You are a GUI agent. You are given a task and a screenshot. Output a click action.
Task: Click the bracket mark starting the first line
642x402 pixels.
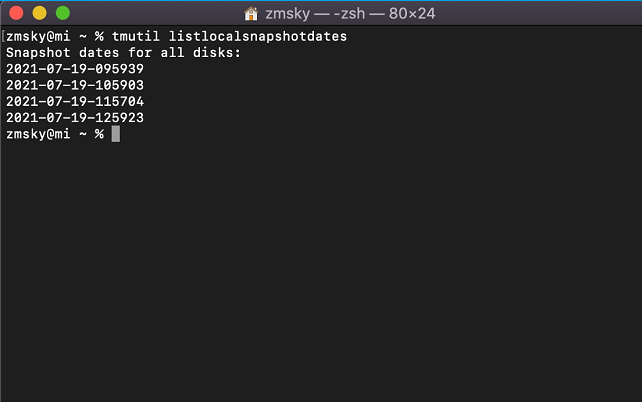click(4, 36)
